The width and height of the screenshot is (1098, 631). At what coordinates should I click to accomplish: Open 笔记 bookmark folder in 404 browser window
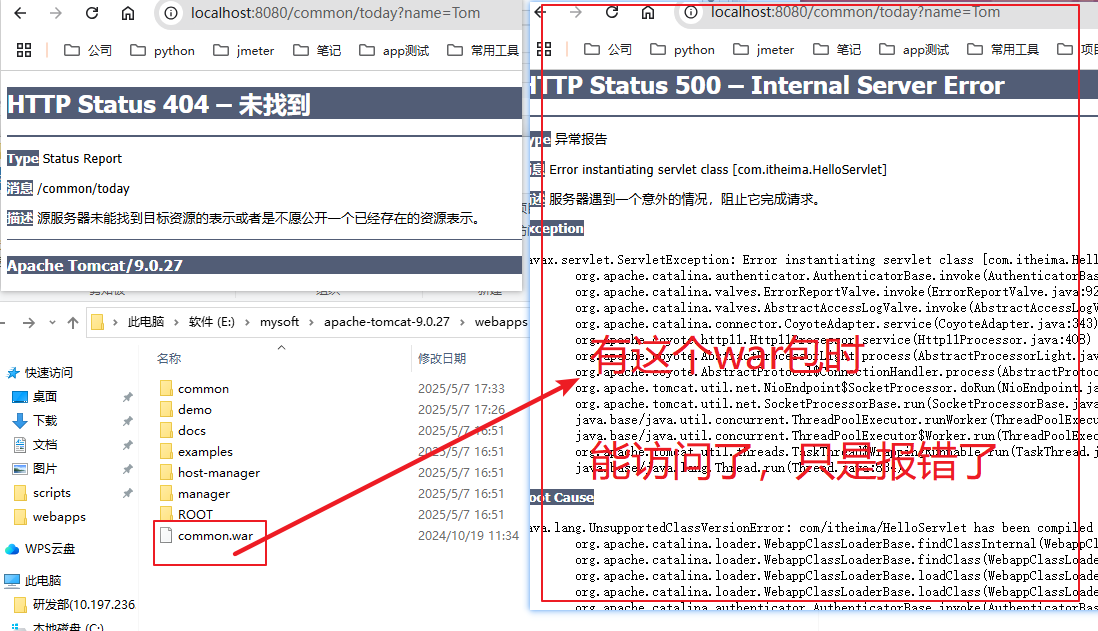click(317, 50)
